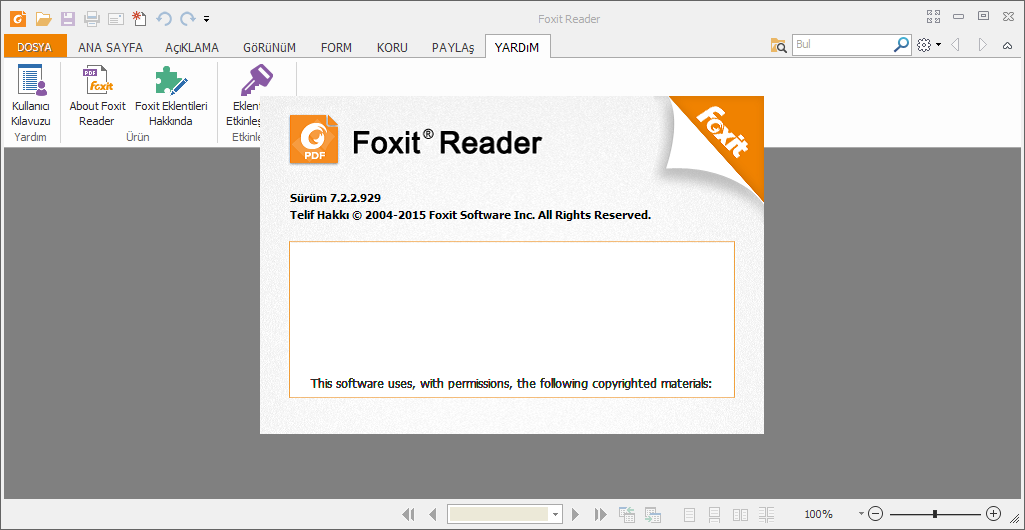Open the Kullanıcı Kılavuzu user manual
This screenshot has width=1025, height=530.
click(x=30, y=97)
